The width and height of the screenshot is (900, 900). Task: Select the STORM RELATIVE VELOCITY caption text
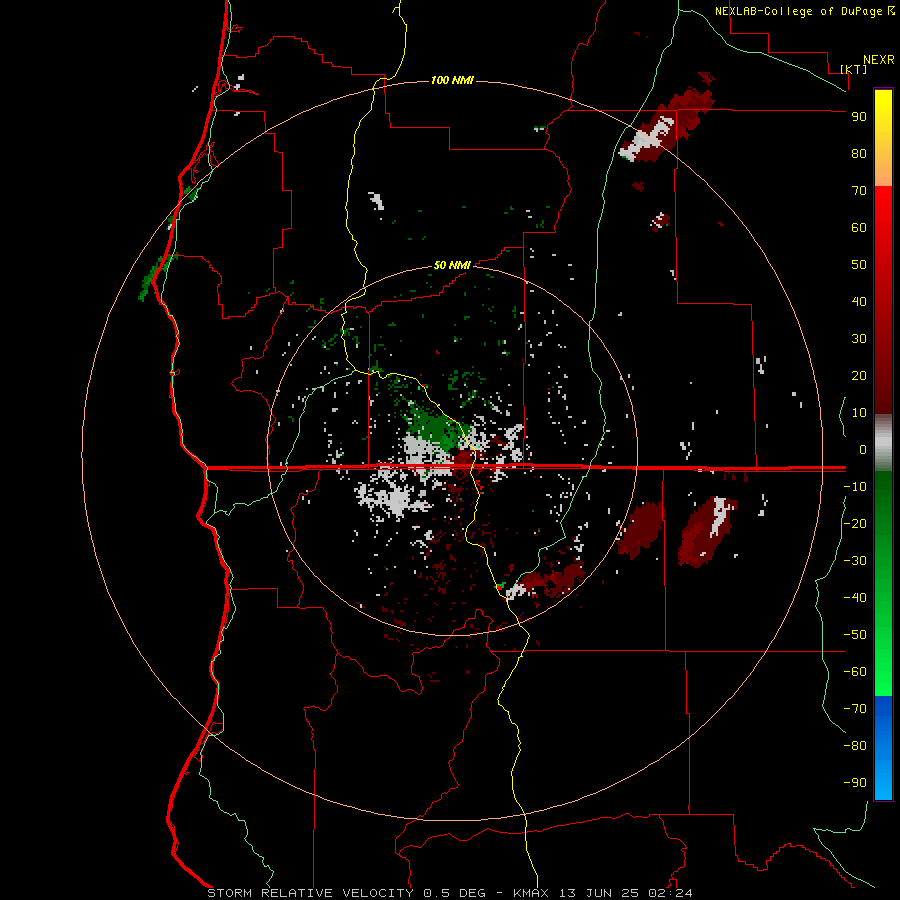click(310, 893)
